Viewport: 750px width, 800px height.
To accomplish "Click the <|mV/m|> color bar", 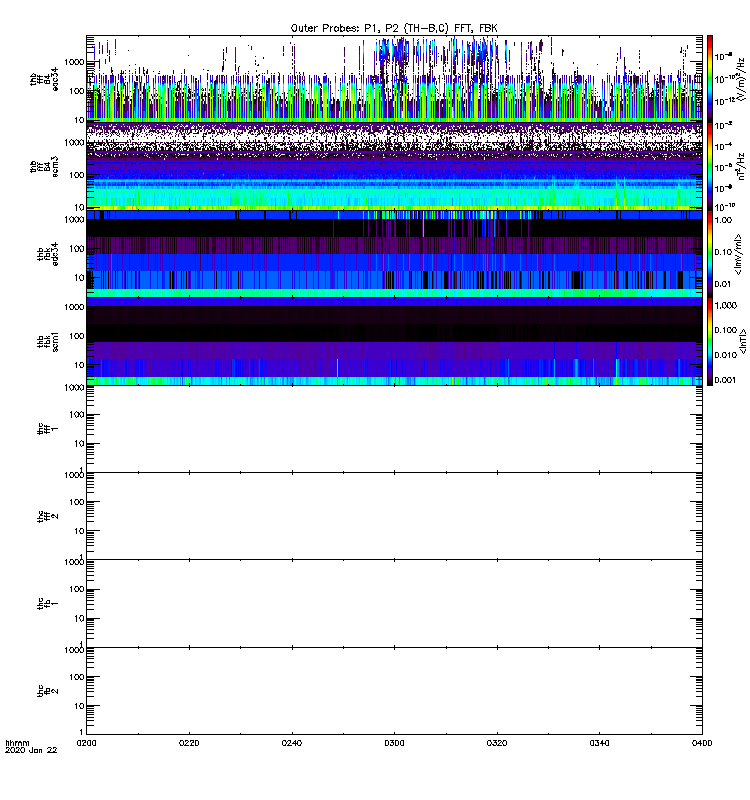I will tap(710, 252).
